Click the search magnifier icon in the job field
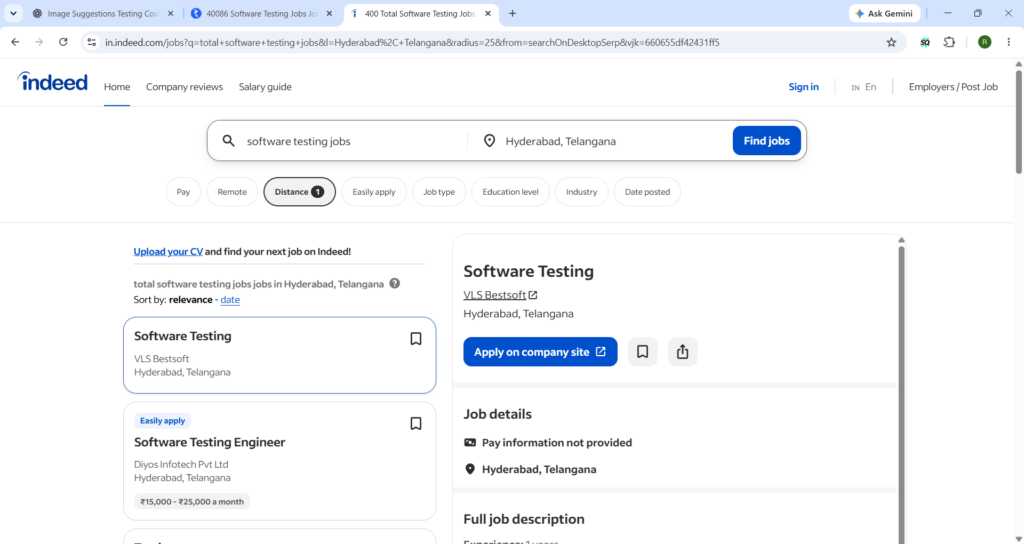This screenshot has width=1024, height=544. (228, 141)
